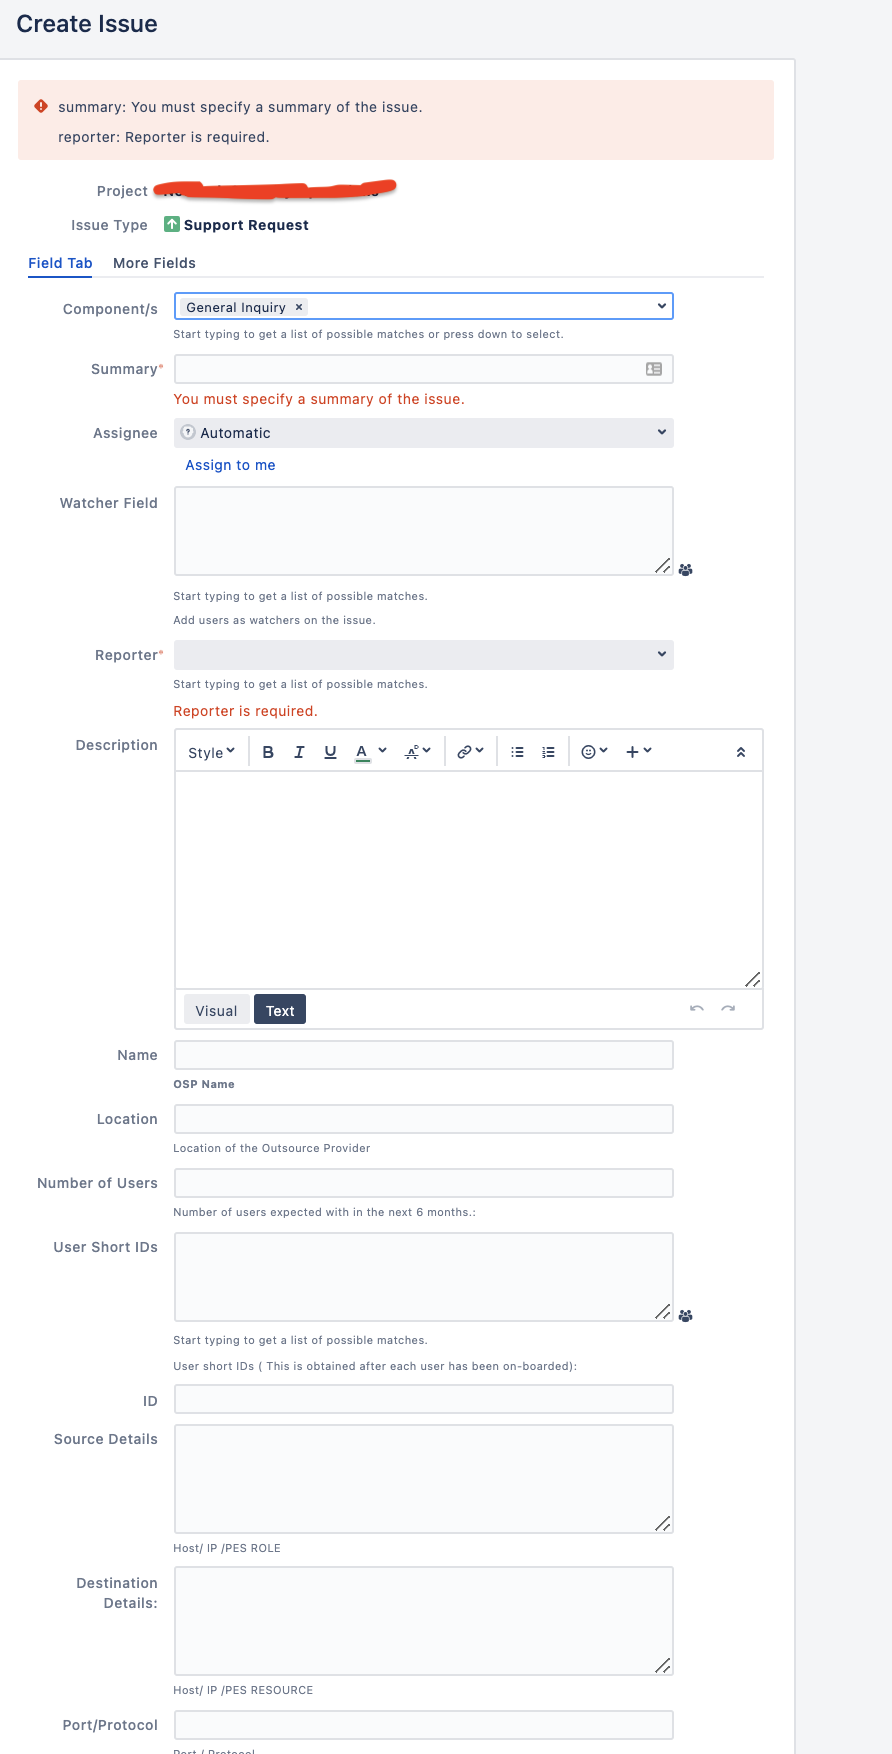Collapse the Description editor toolbar

coord(741,752)
